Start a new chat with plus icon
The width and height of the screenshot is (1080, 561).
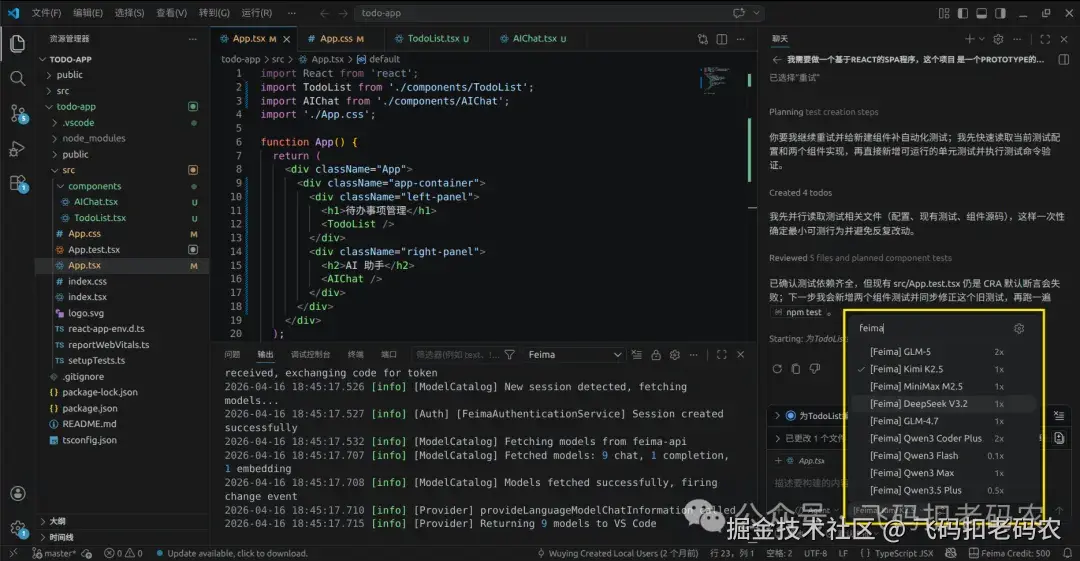point(969,39)
